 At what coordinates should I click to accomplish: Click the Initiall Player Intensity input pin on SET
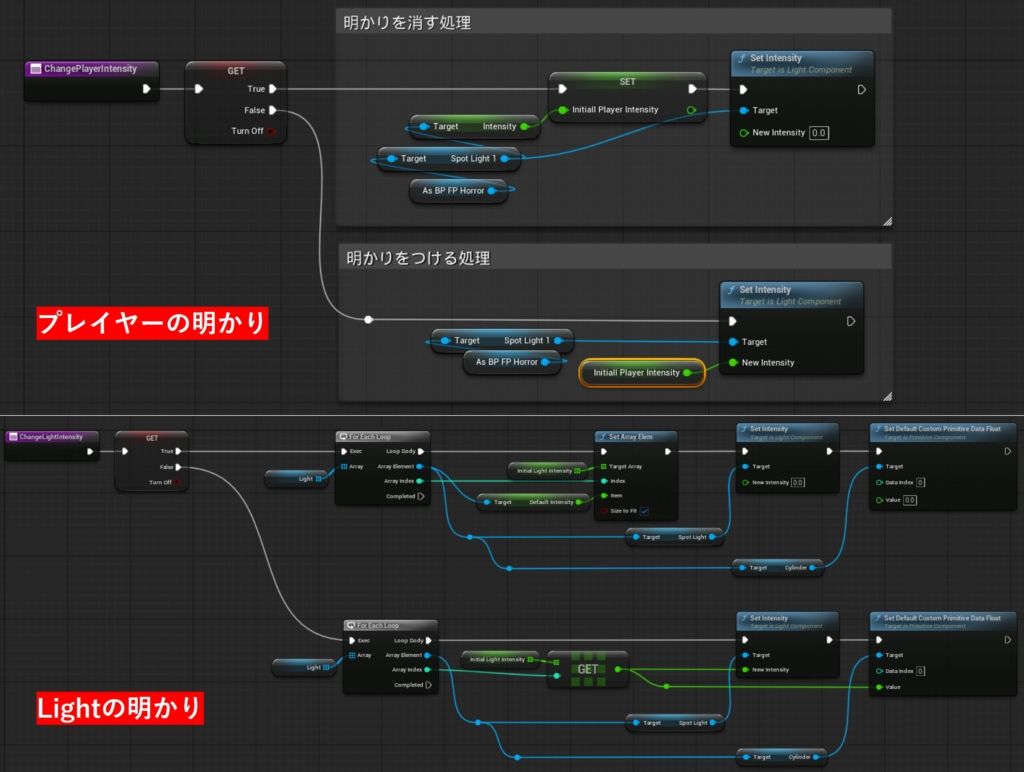[x=563, y=110]
